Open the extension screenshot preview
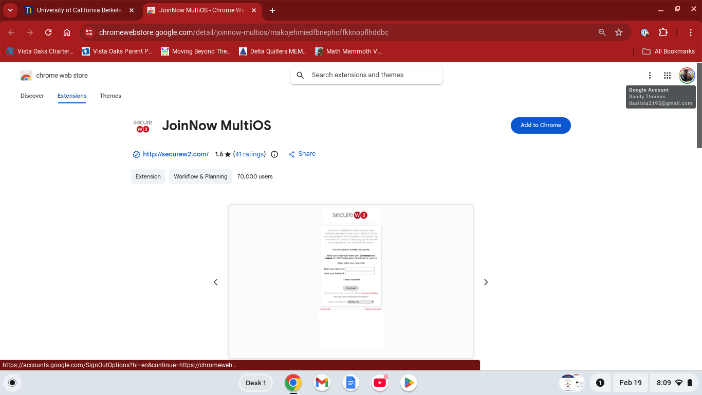Viewport: 702px width, 395px height. 351,281
